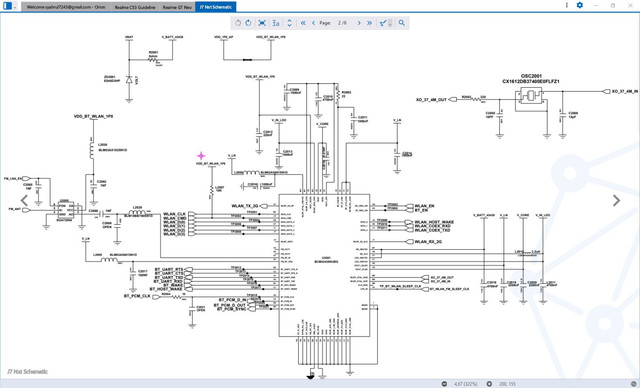Viewport: 640px width, 388px height.
Task: Open the vertical dots more menu
Action: point(567,5)
